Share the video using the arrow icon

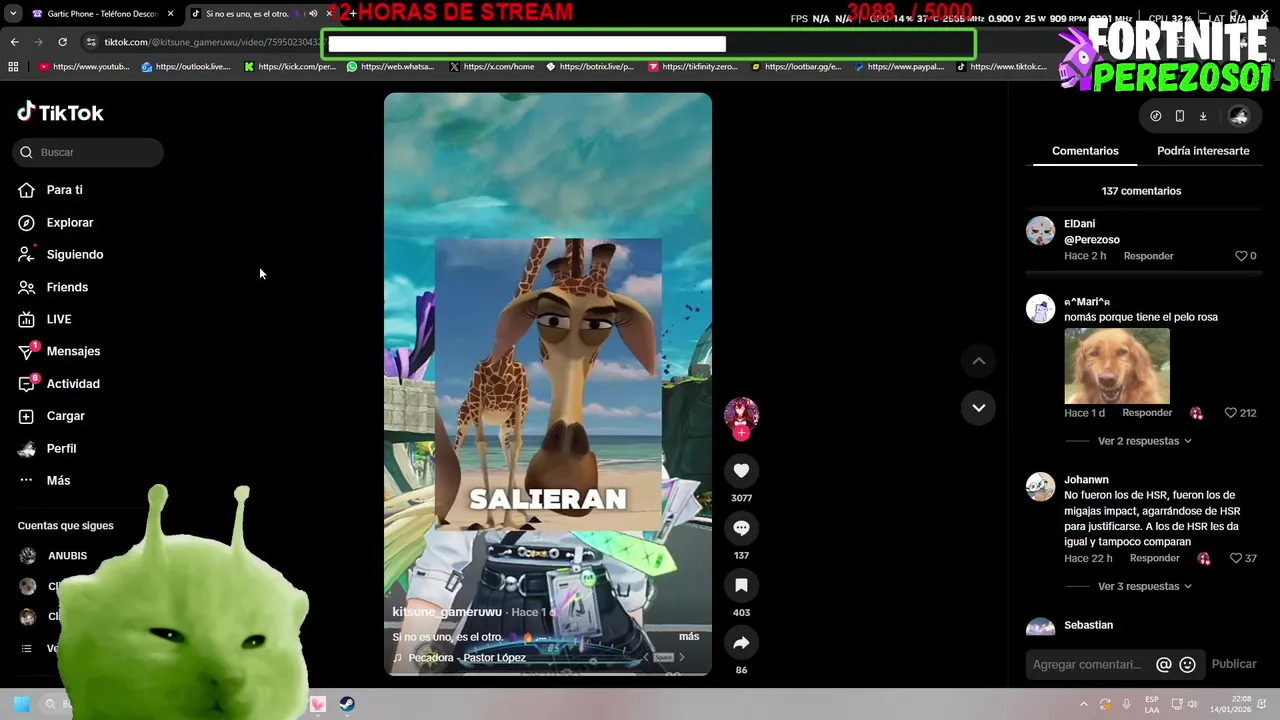[x=741, y=643]
